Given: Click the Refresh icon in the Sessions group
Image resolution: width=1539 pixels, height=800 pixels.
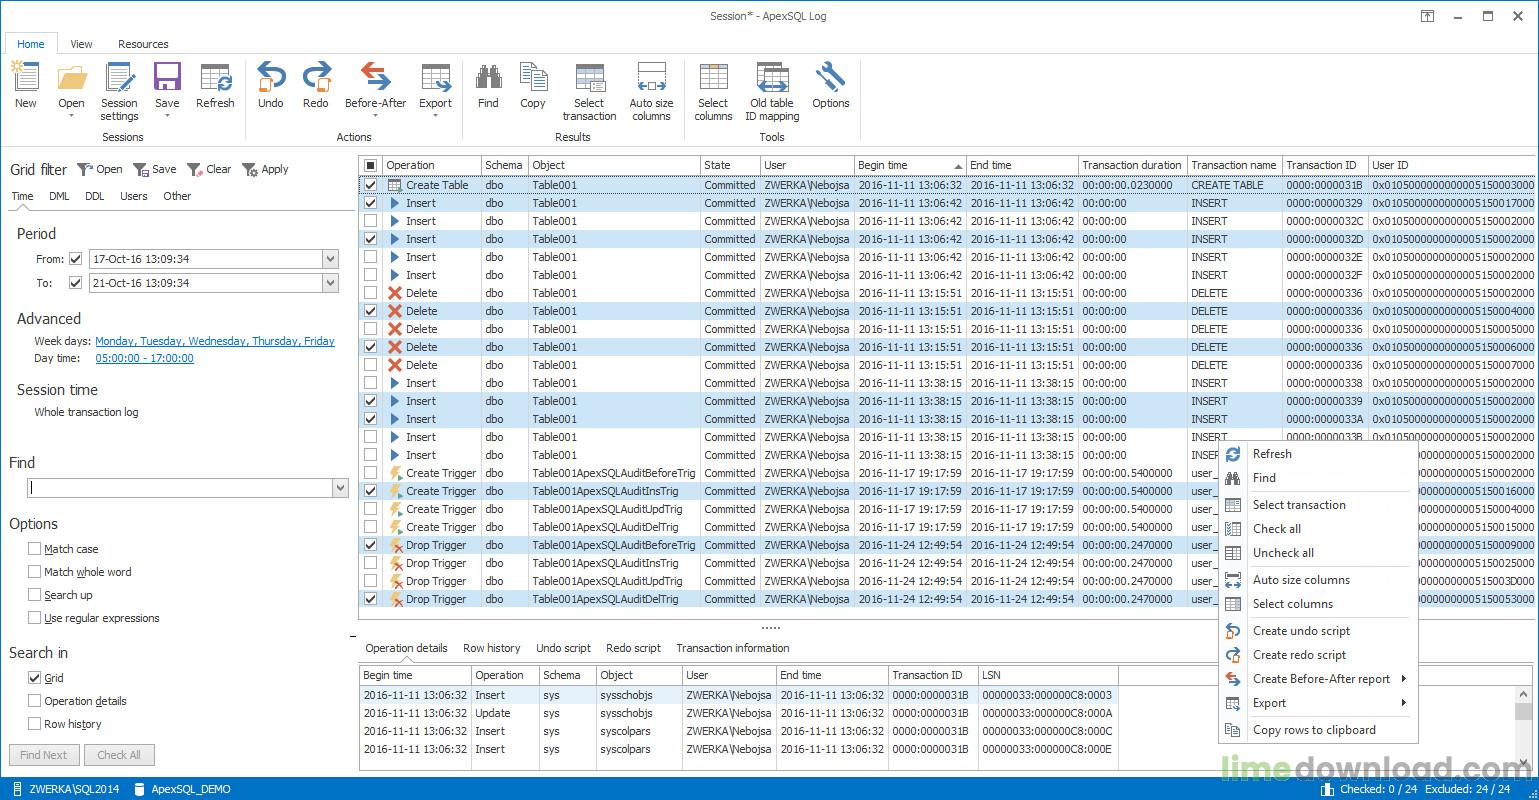Looking at the screenshot, I should click(215, 90).
